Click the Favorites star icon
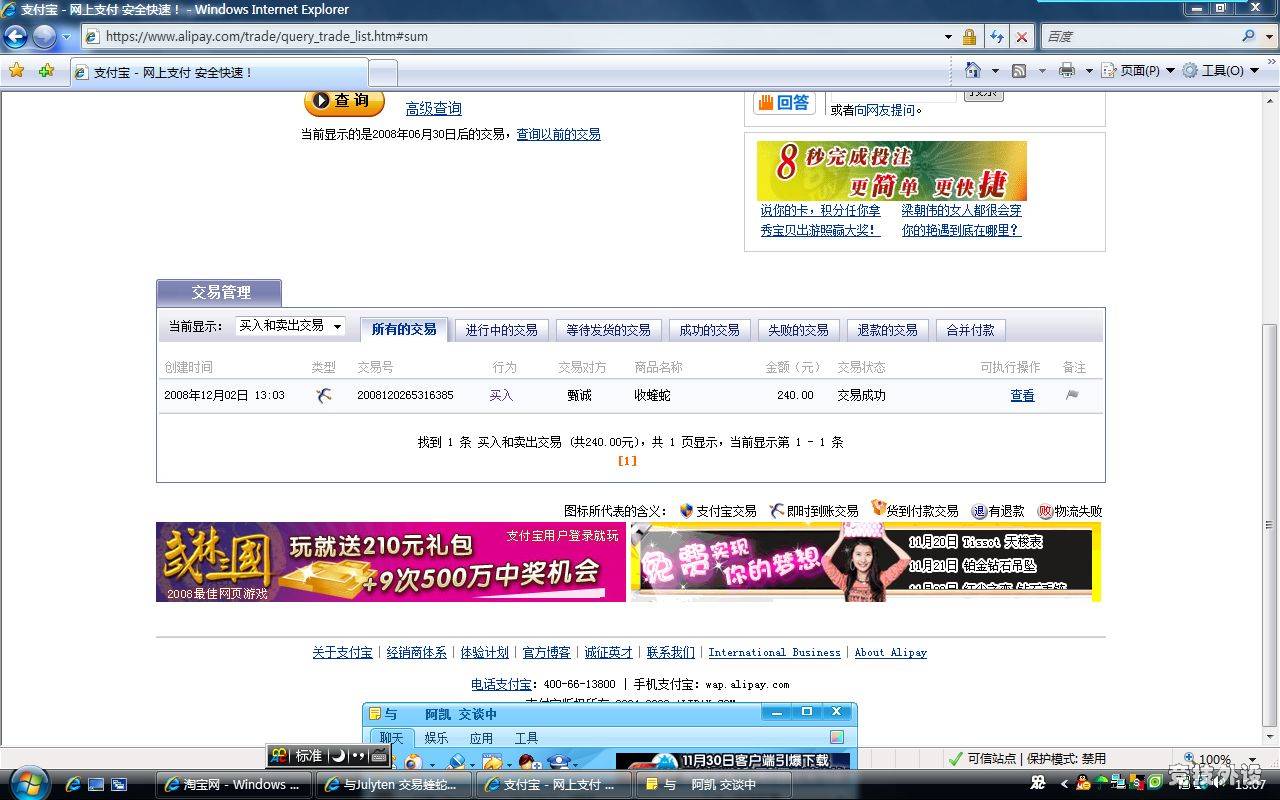Viewport: 1280px width, 800px height. tap(16, 71)
